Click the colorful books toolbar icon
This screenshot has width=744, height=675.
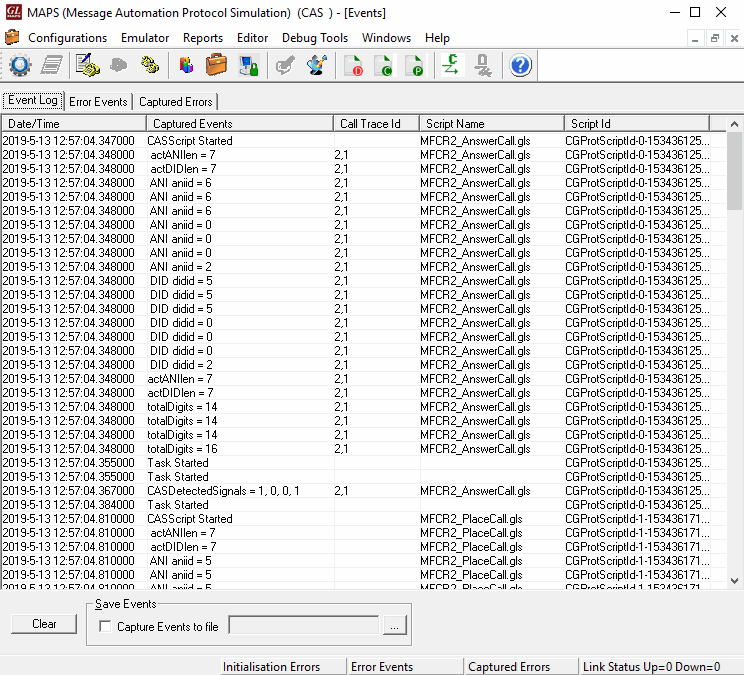[186, 65]
